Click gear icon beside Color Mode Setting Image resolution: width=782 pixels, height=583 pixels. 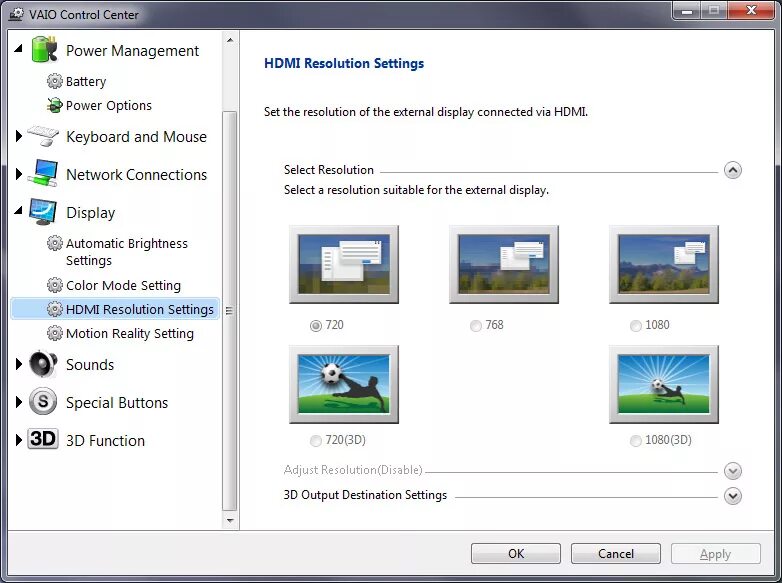point(54,285)
